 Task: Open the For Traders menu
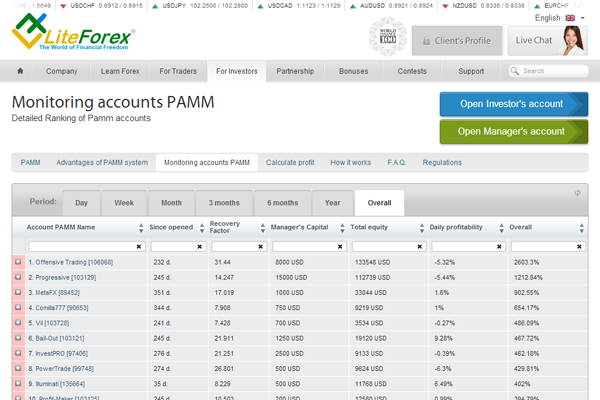tap(178, 71)
